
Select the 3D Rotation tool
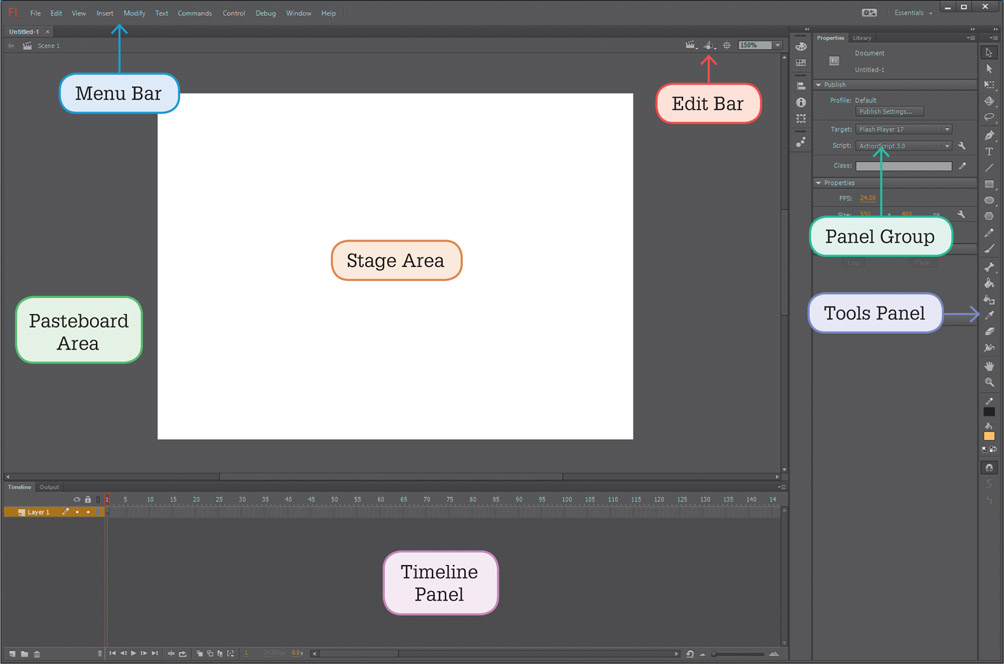989,101
